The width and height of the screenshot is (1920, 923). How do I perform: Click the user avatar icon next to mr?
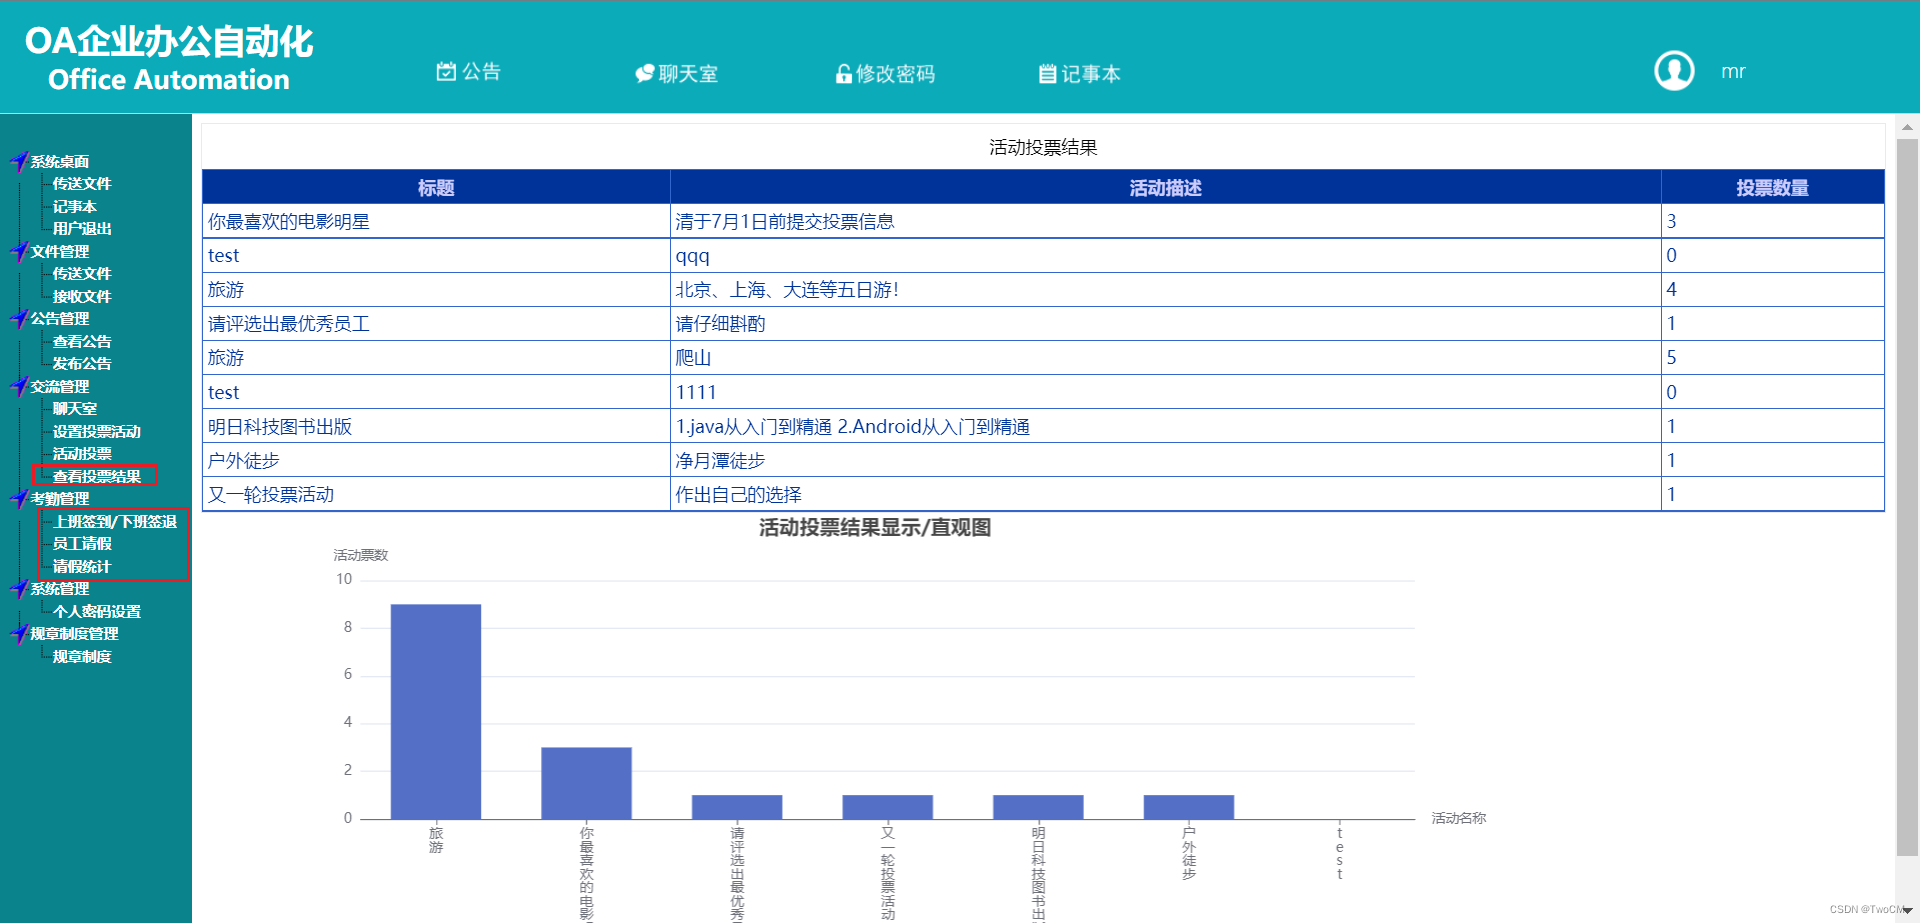[1675, 70]
